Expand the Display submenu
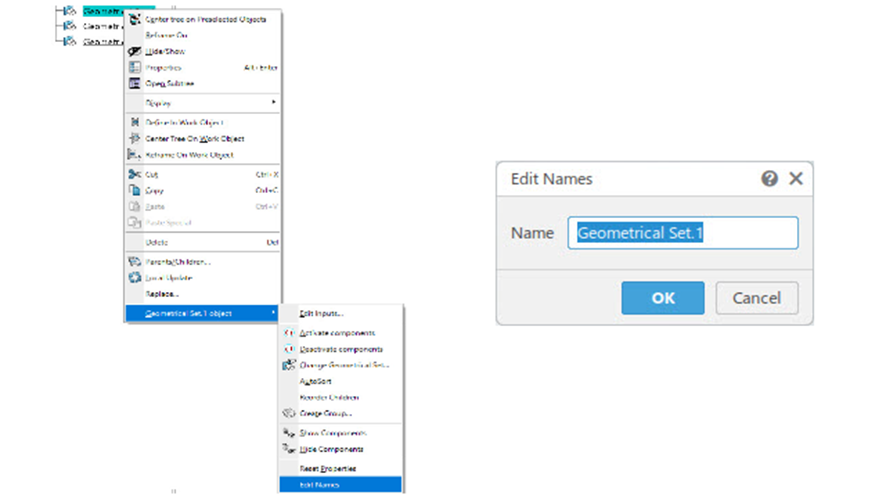Screen dimensions: 886x499 tap(200, 103)
